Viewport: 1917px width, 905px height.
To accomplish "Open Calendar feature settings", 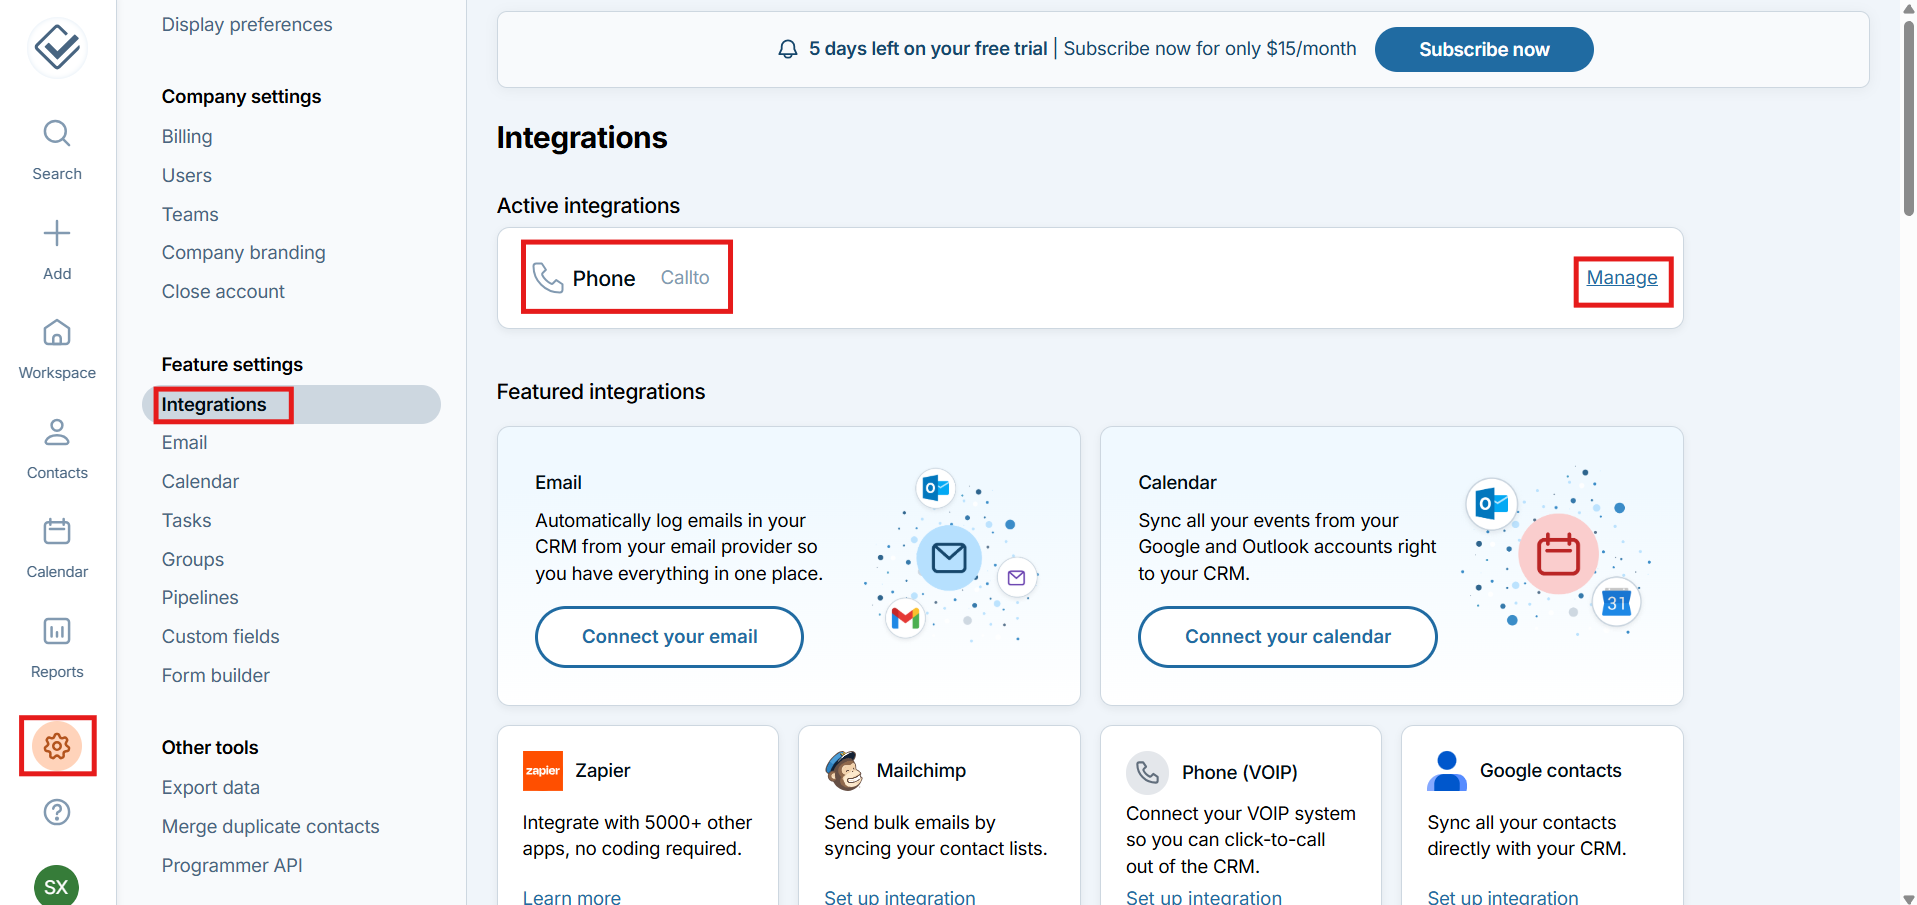I will click(x=200, y=481).
